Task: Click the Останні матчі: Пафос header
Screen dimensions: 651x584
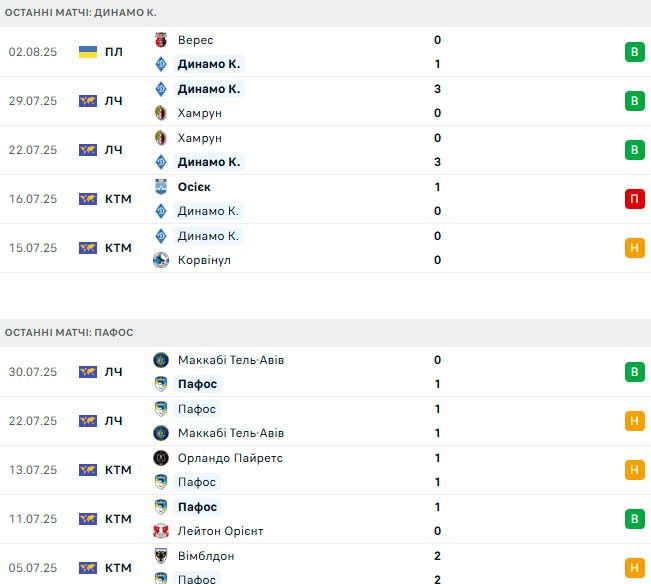Action: [69, 332]
